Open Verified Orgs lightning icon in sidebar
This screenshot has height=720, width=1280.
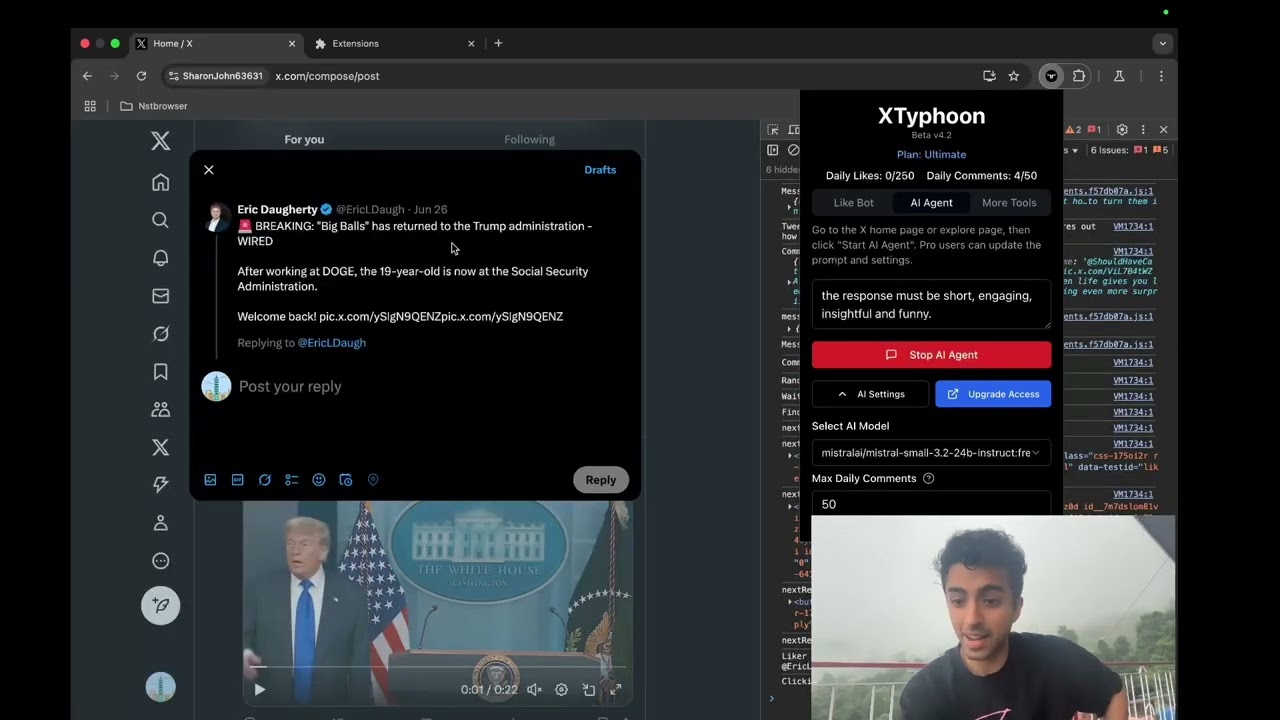tap(160, 485)
